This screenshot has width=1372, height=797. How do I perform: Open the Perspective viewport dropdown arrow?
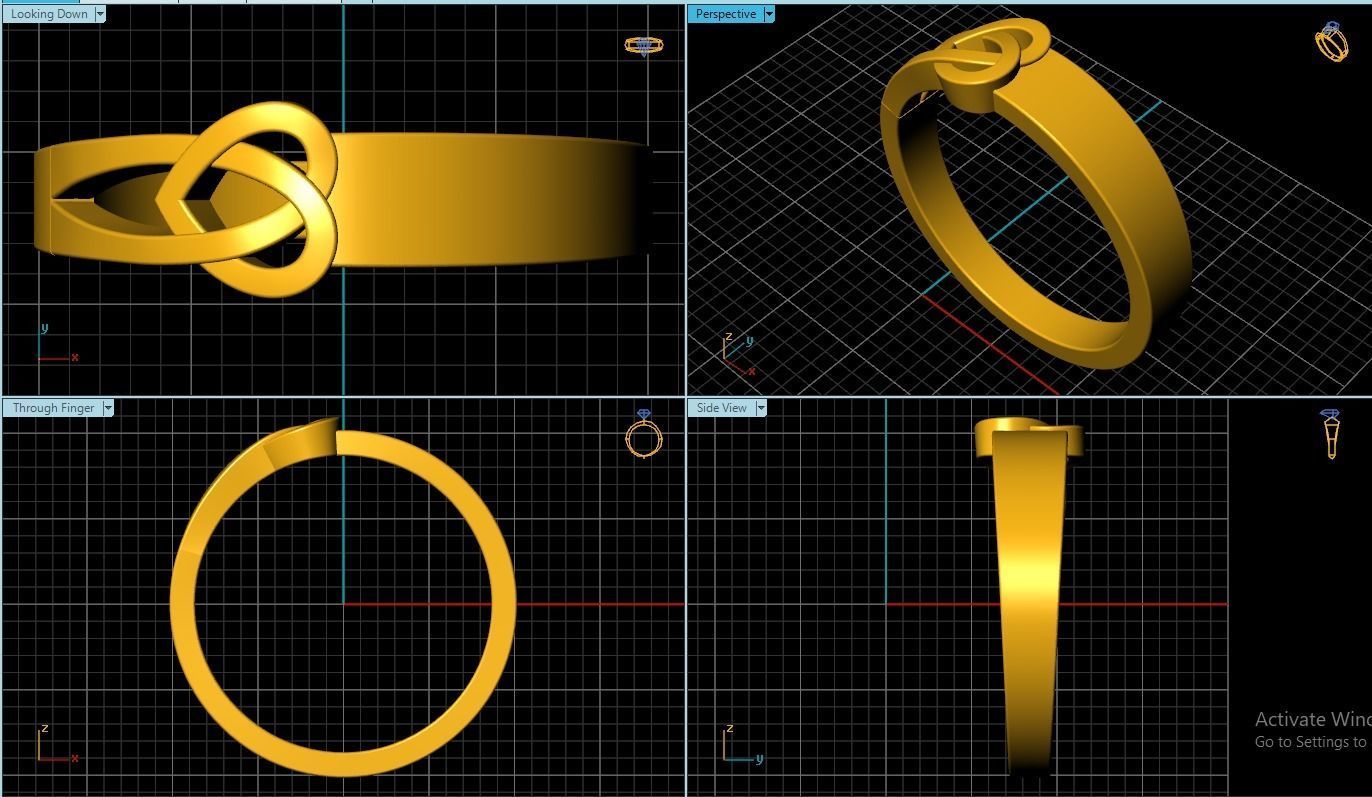(768, 14)
